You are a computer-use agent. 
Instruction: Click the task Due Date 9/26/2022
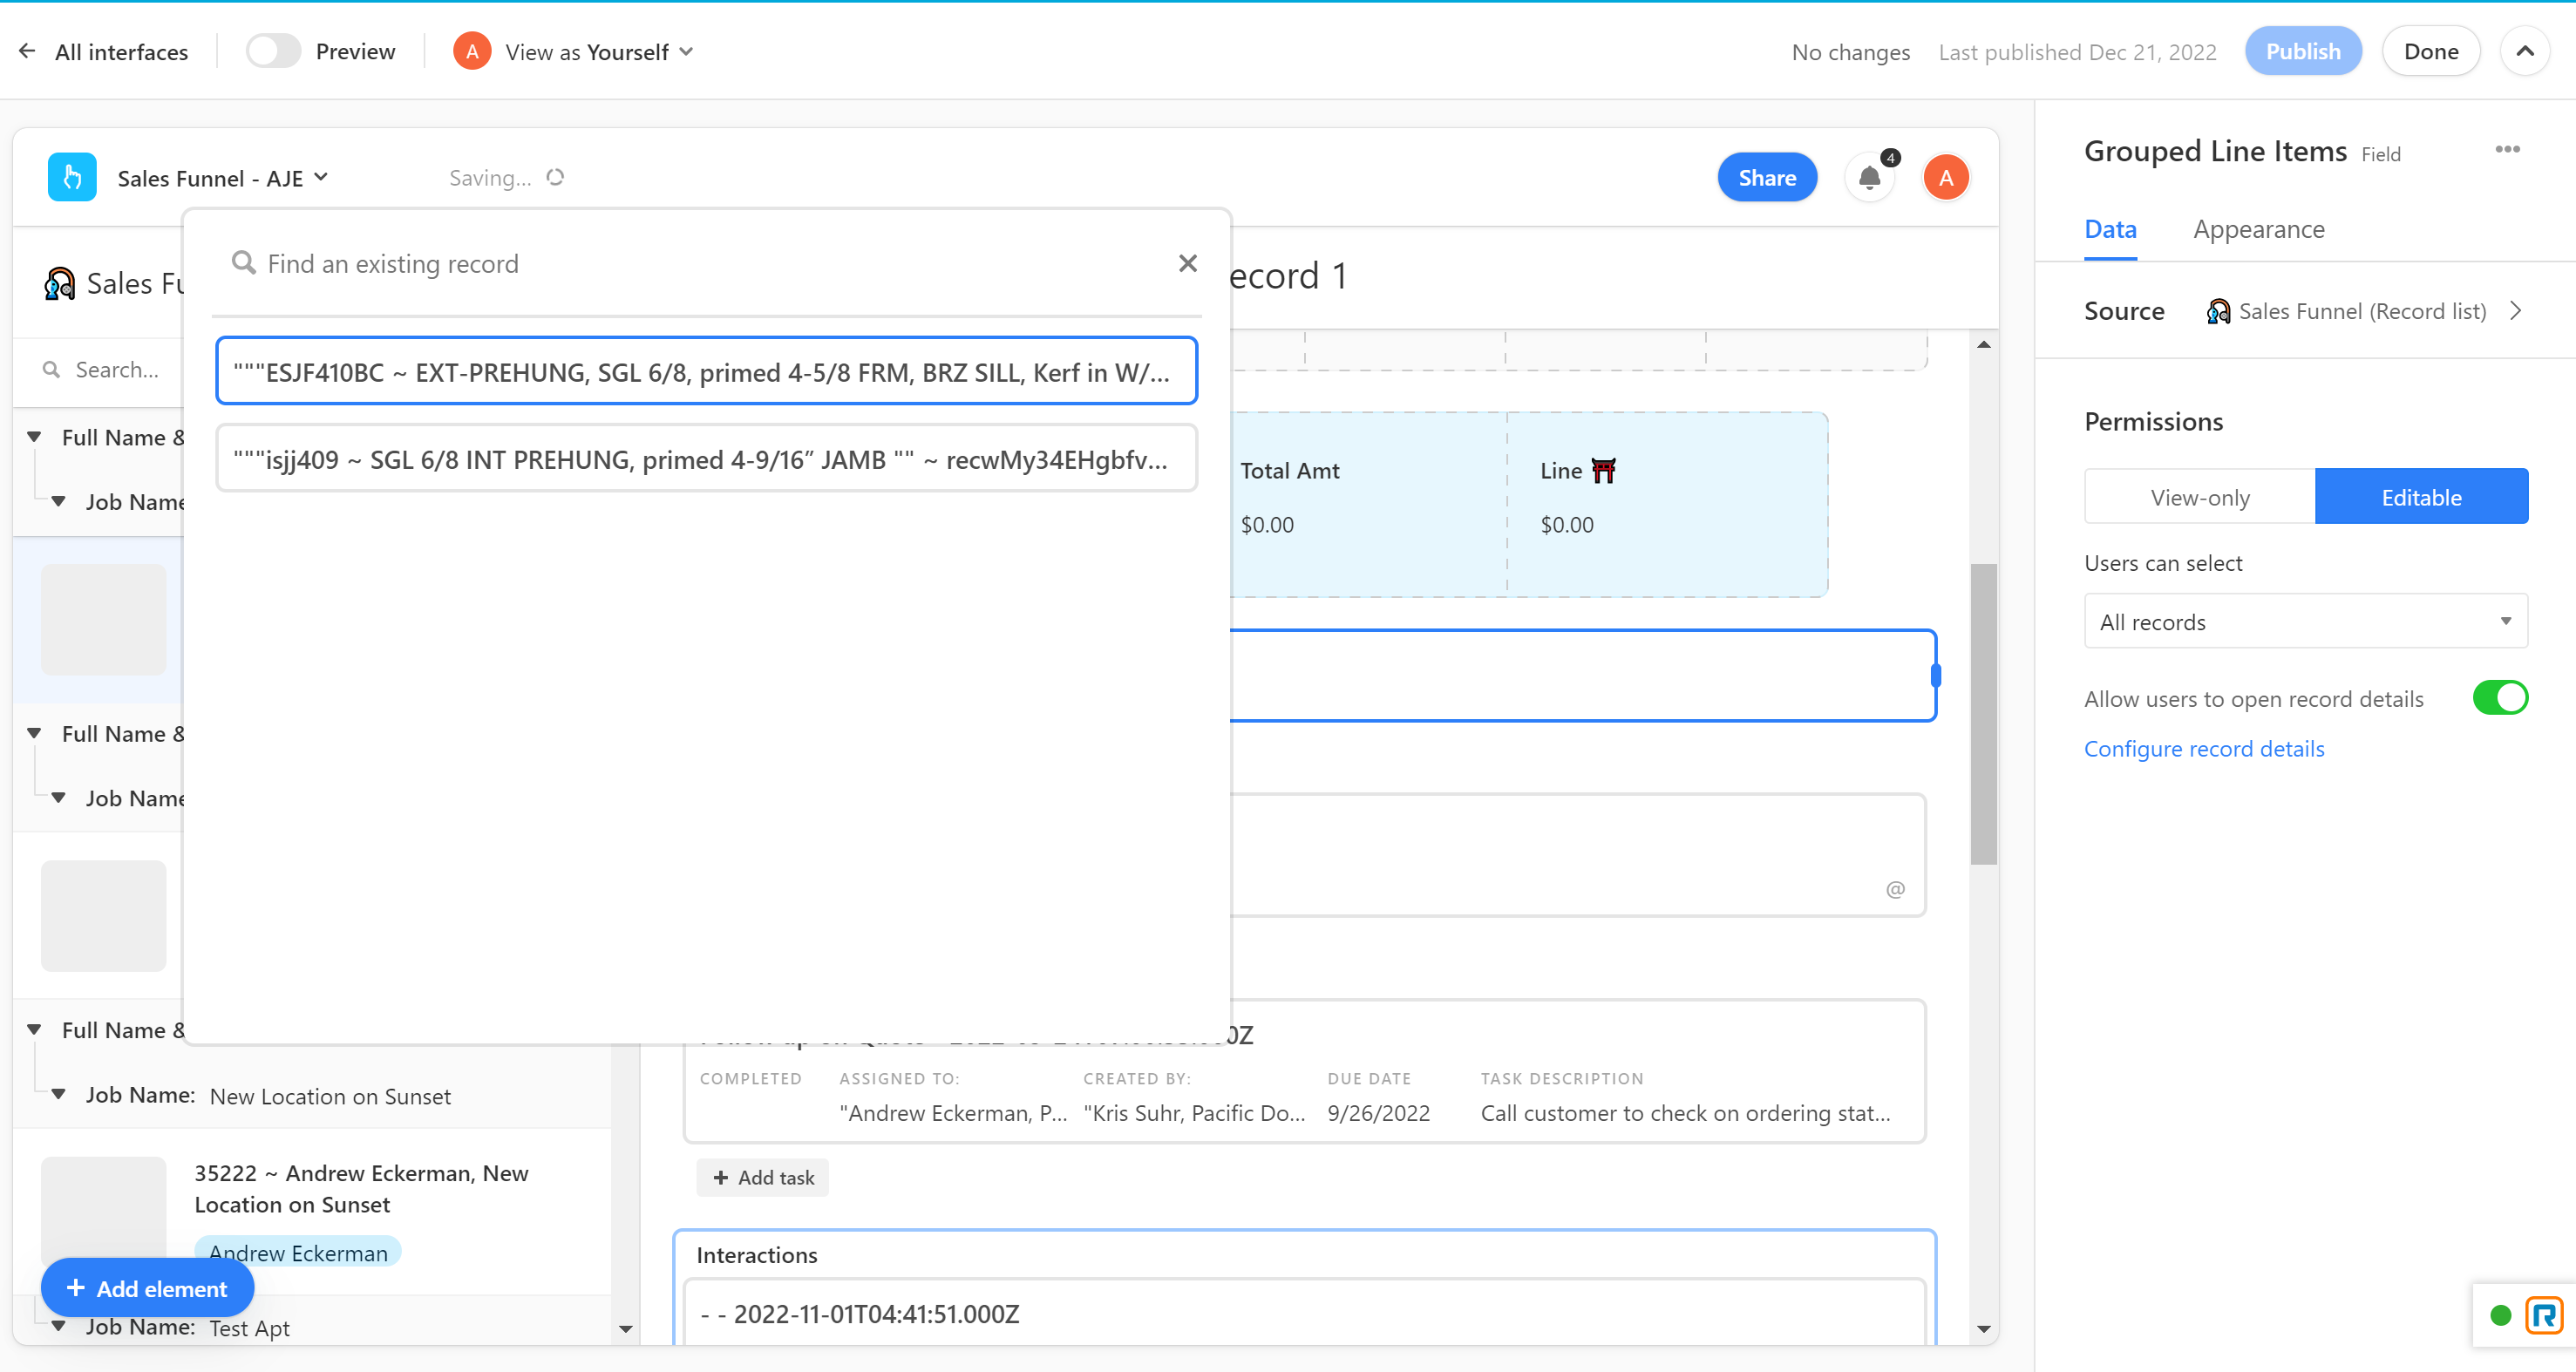pyautogui.click(x=1377, y=1113)
